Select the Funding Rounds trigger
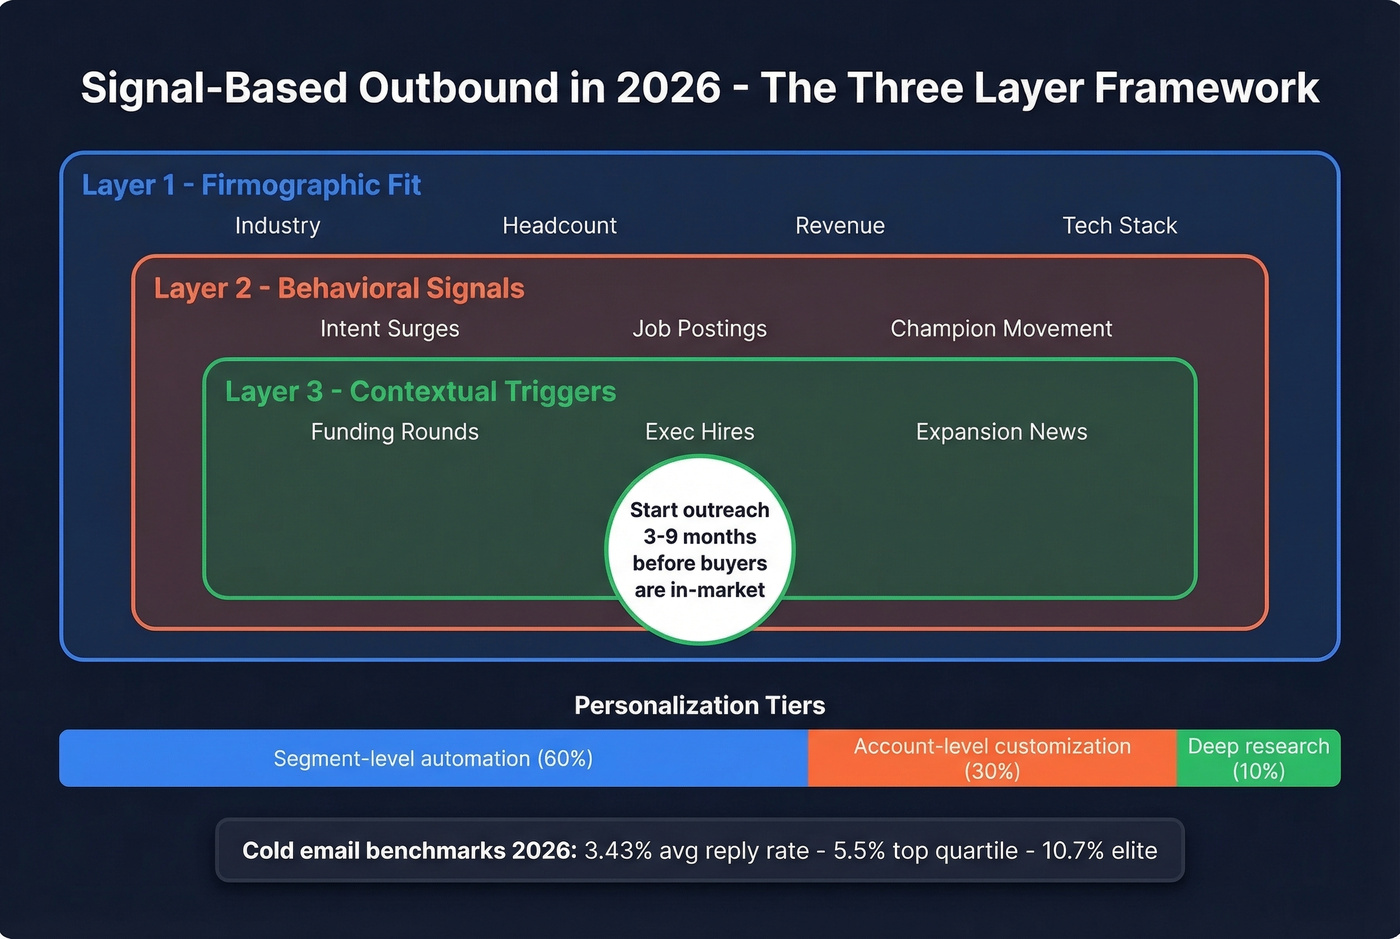 click(394, 432)
